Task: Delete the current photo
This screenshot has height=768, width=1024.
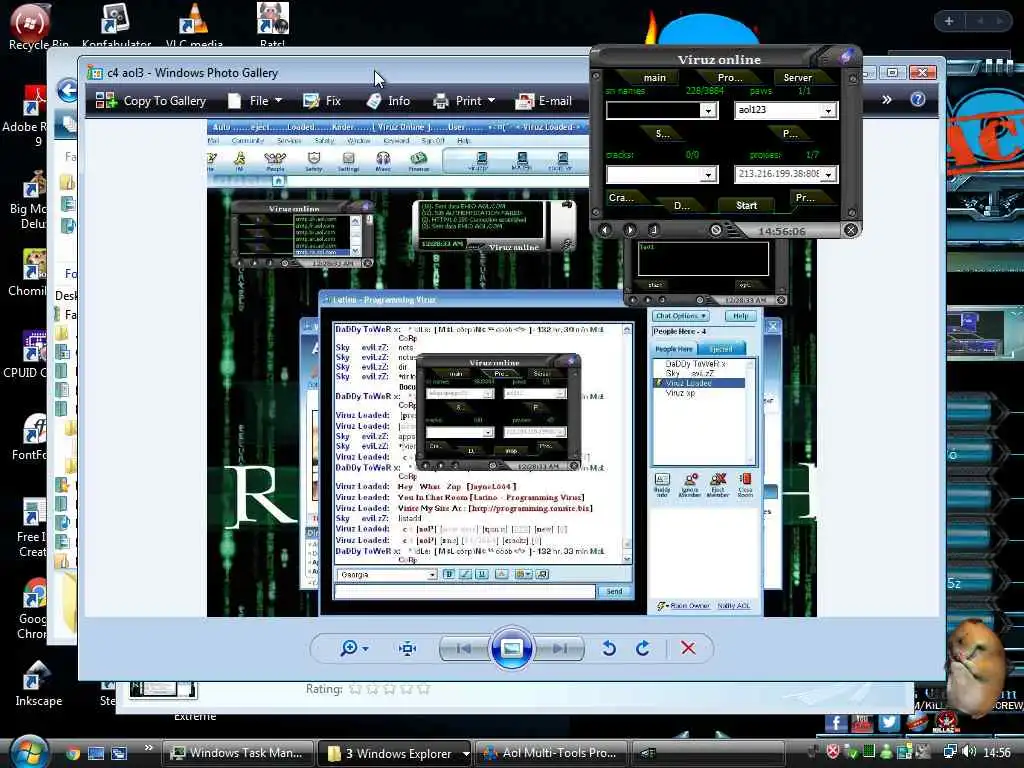Action: pyautogui.click(x=688, y=648)
